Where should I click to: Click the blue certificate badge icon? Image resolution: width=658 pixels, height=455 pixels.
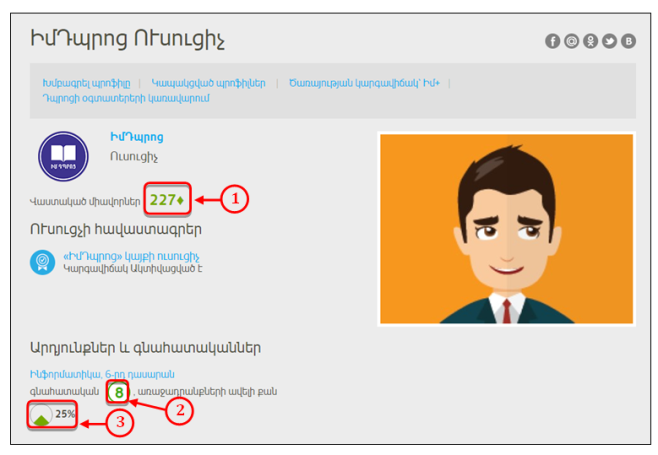coord(42,262)
